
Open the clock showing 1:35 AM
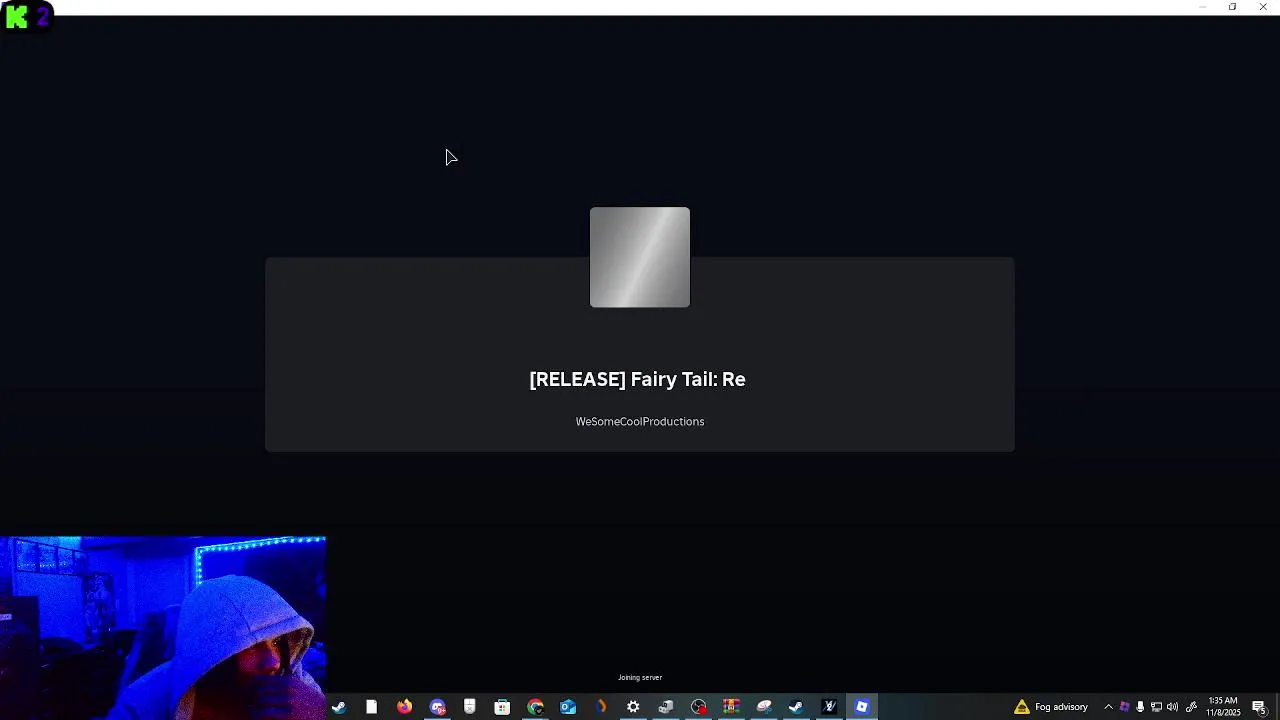1223,707
